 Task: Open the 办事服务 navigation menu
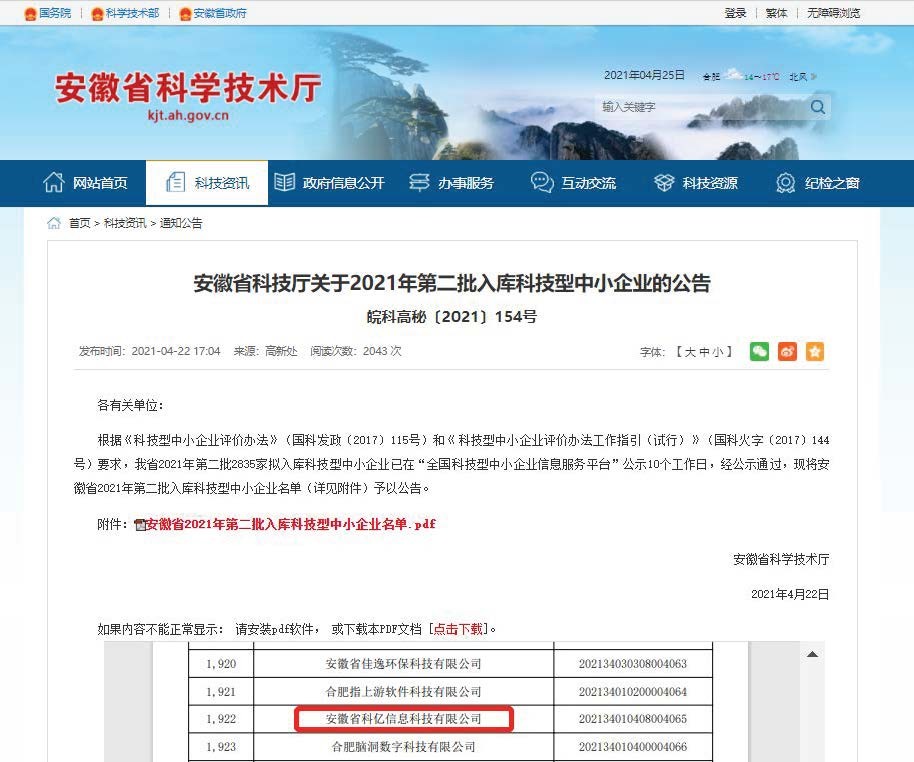(452, 183)
